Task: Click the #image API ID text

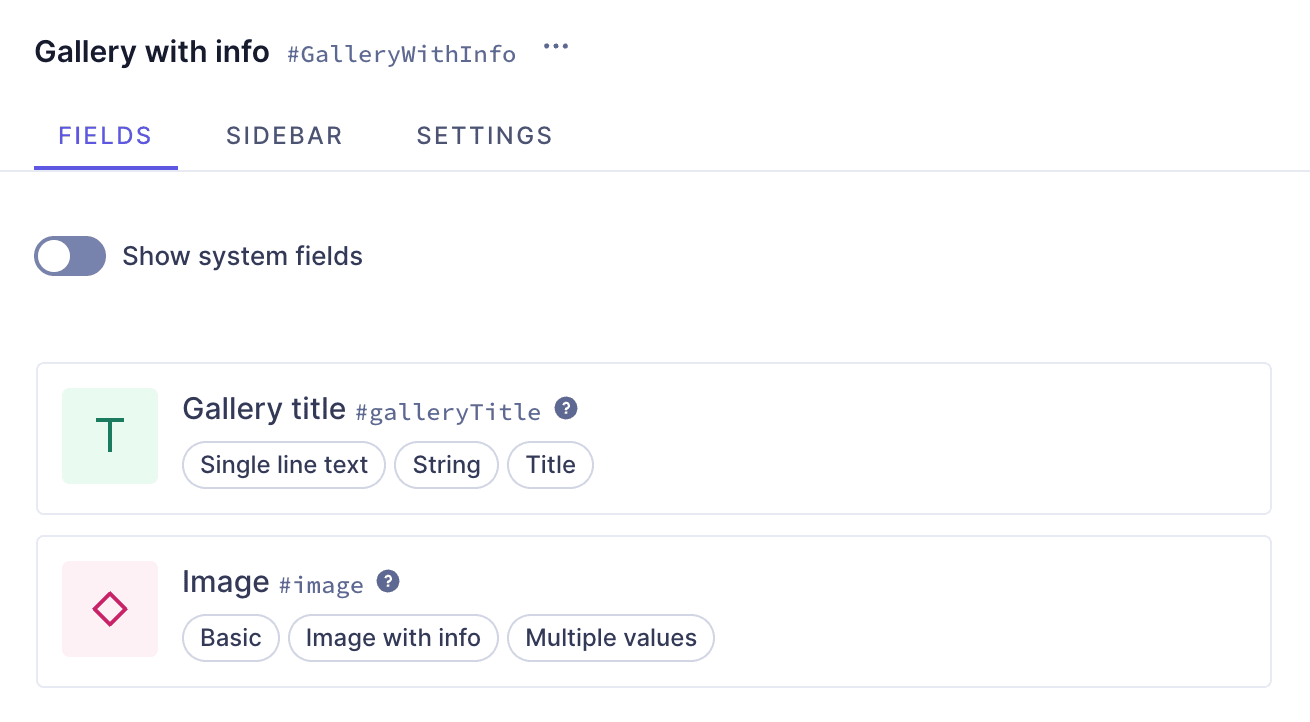Action: (321, 585)
